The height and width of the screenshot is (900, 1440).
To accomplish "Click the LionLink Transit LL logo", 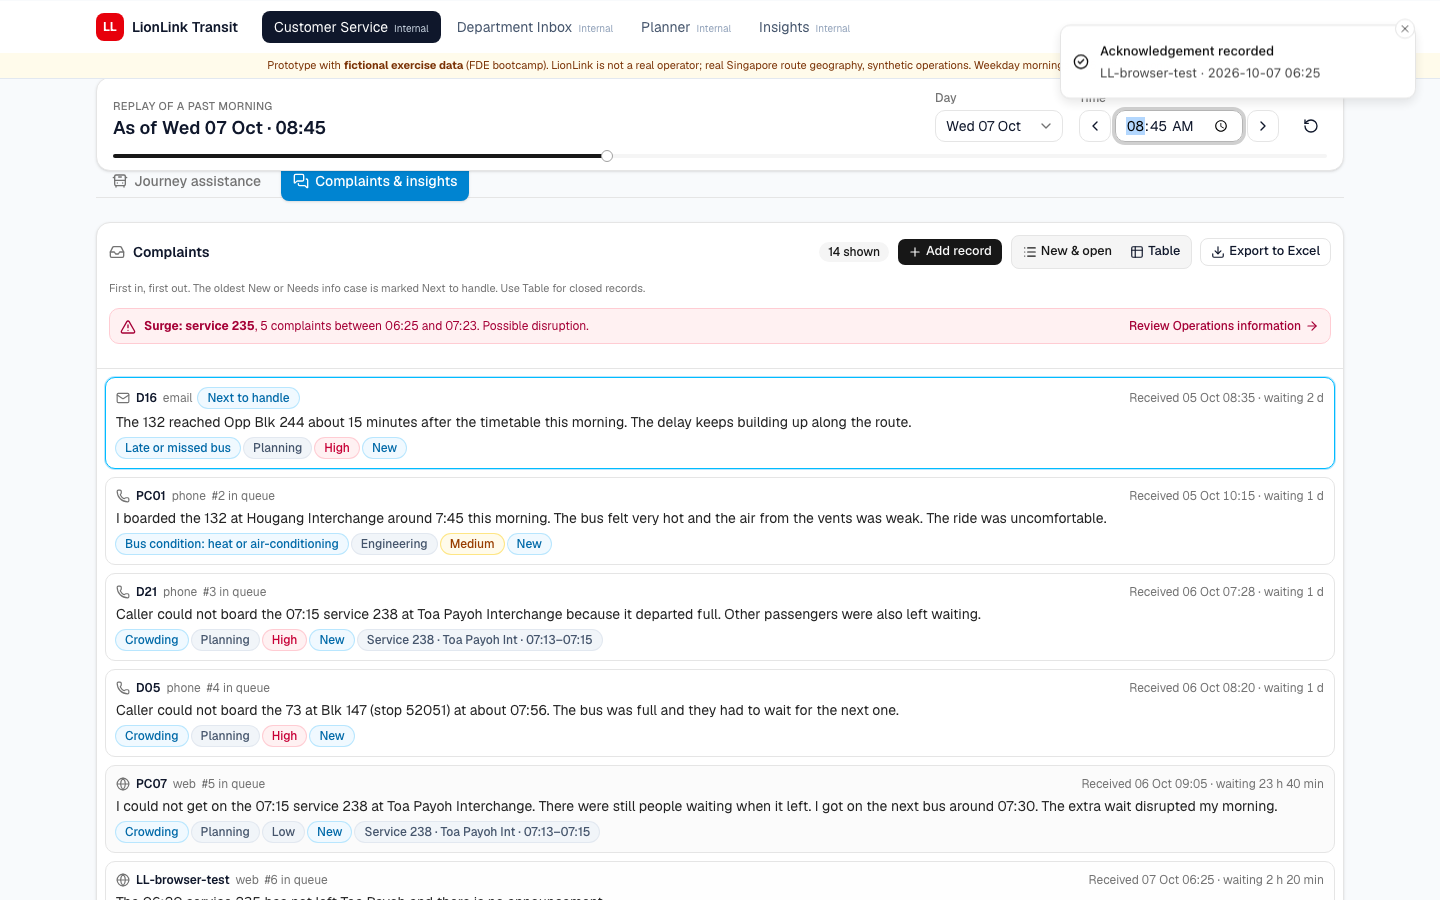I will pyautogui.click(x=110, y=27).
